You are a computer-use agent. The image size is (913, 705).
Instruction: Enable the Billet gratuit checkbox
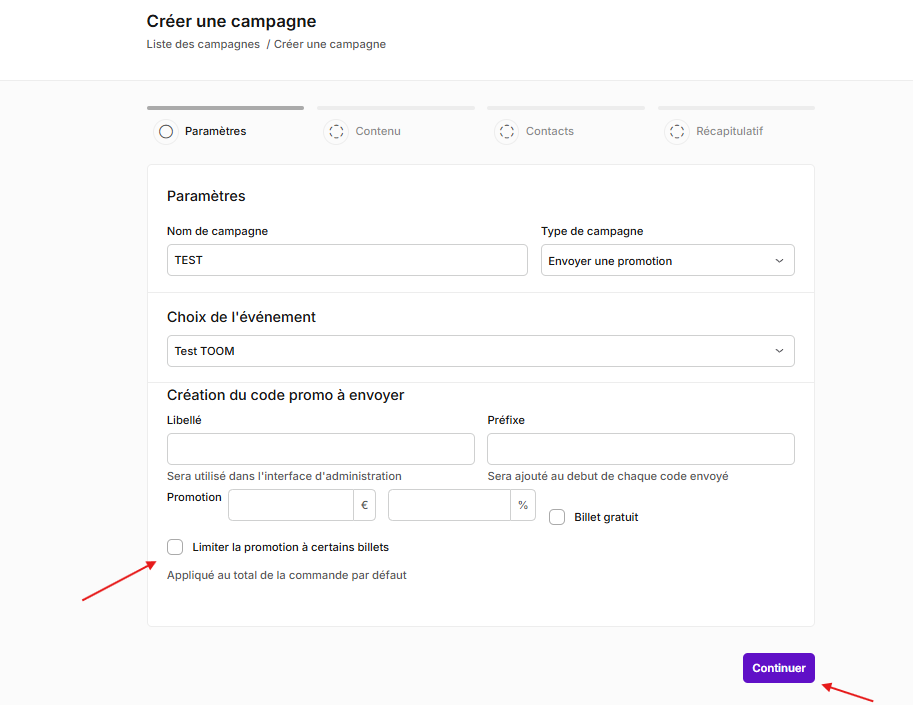pos(557,517)
